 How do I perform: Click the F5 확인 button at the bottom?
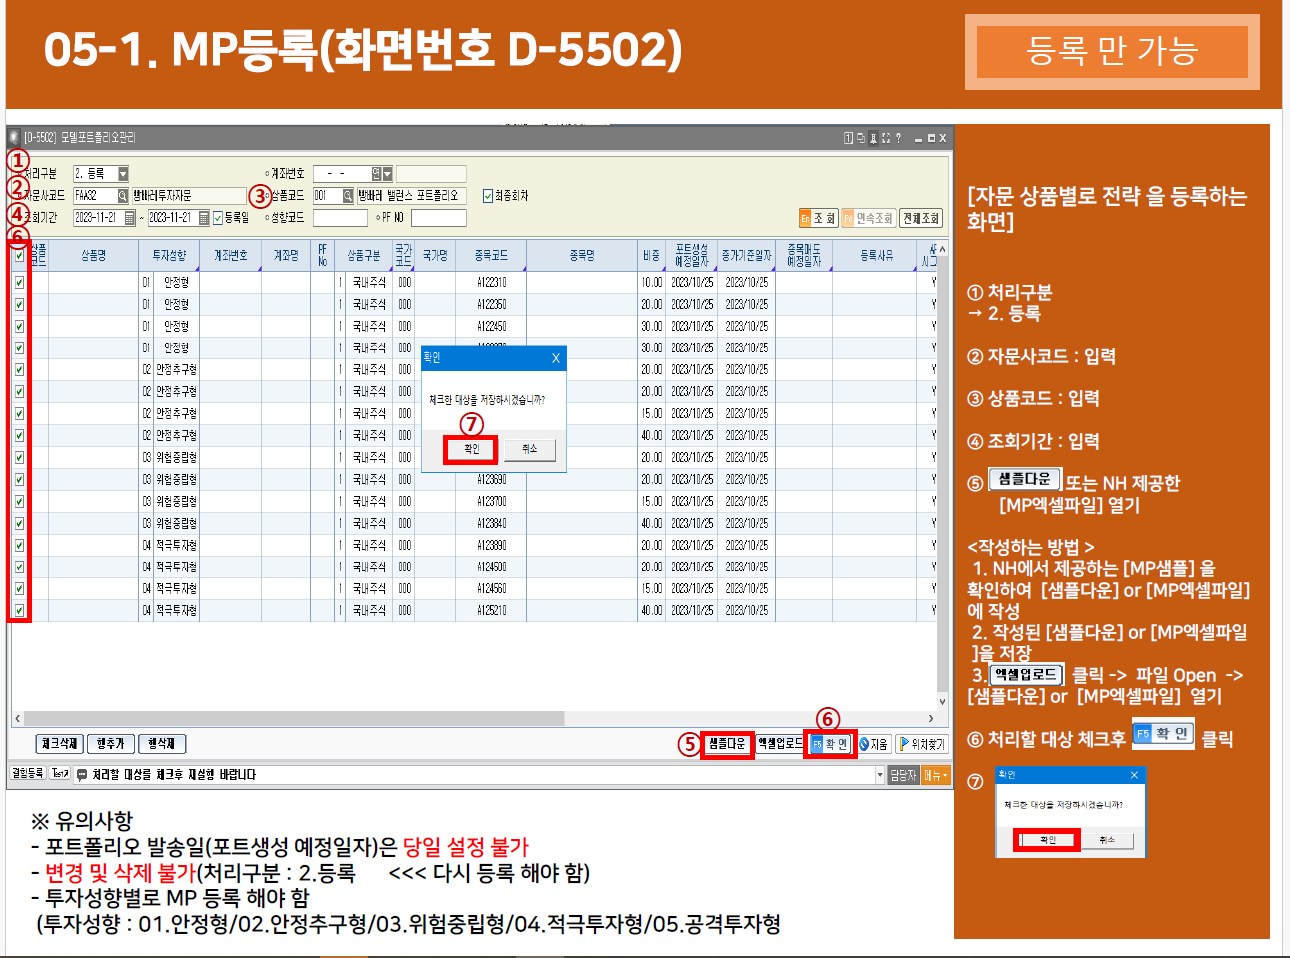pos(830,744)
